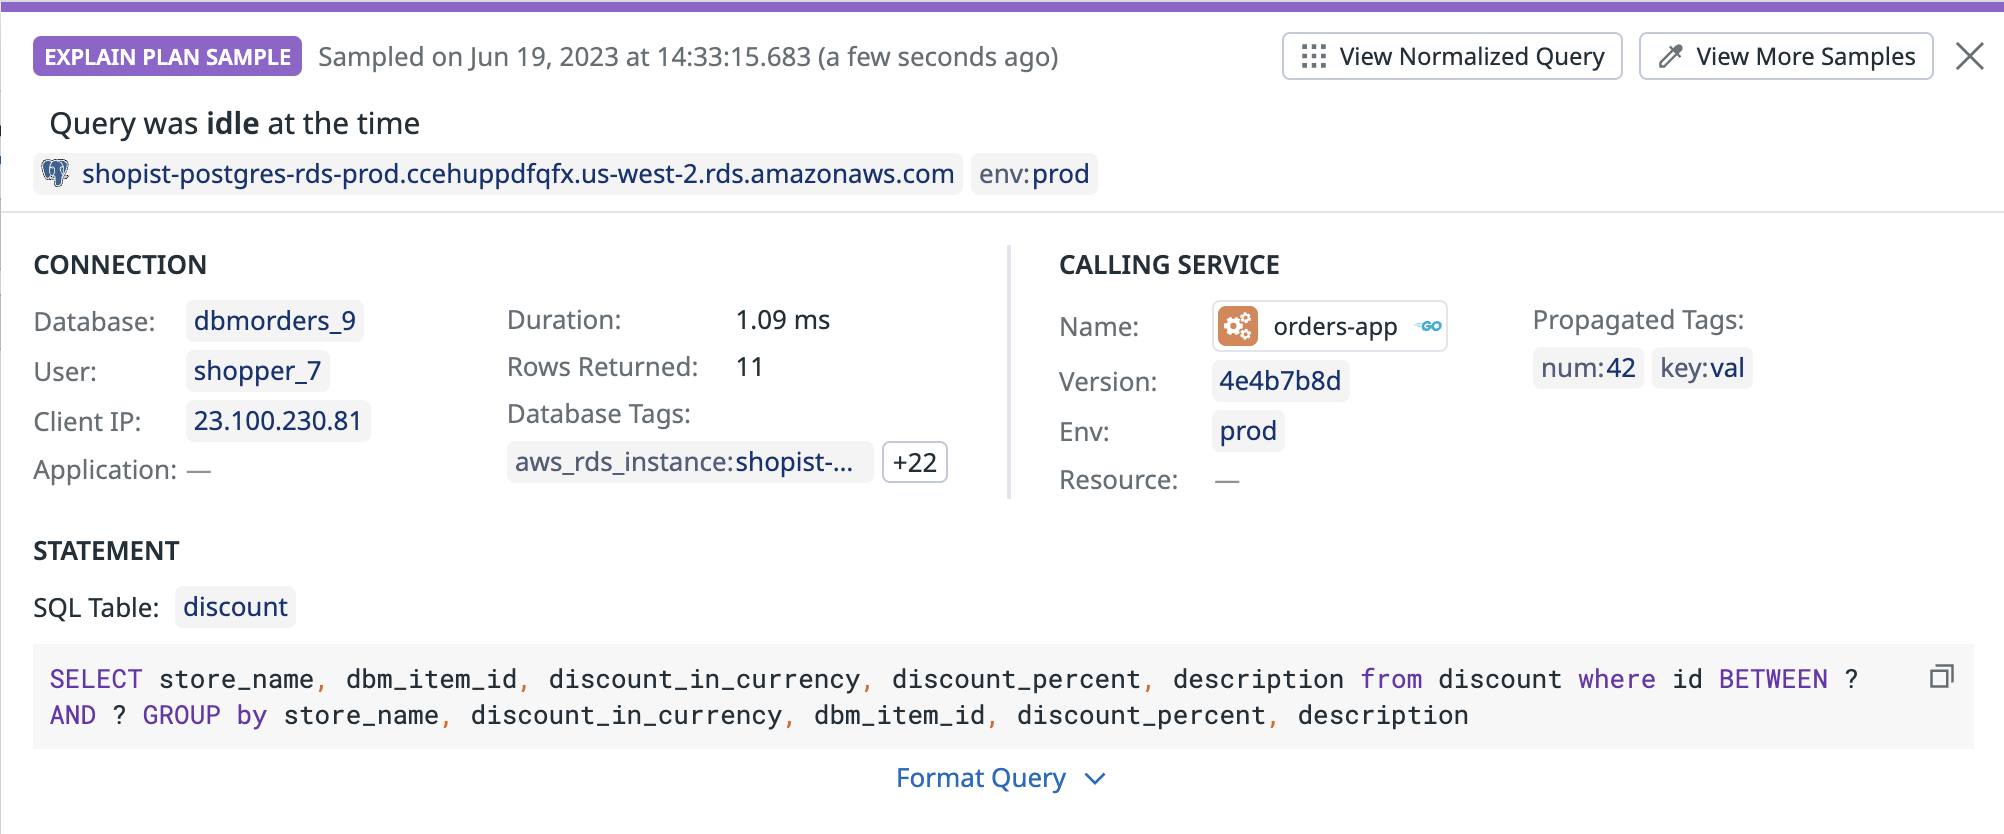
Task: Click the orders-app service gear icon
Action: pos(1237,326)
